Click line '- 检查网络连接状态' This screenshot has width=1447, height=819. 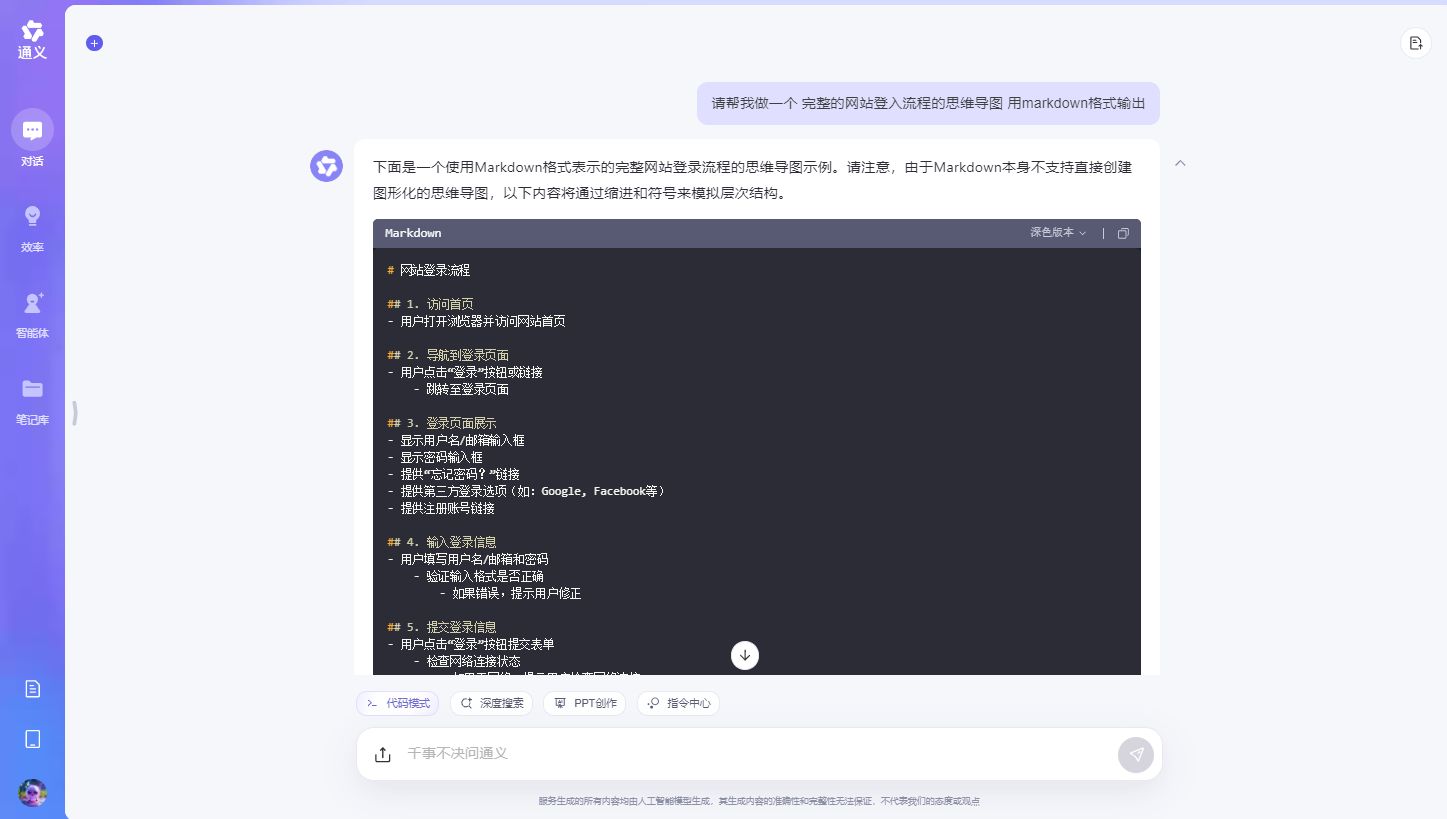tap(467, 661)
